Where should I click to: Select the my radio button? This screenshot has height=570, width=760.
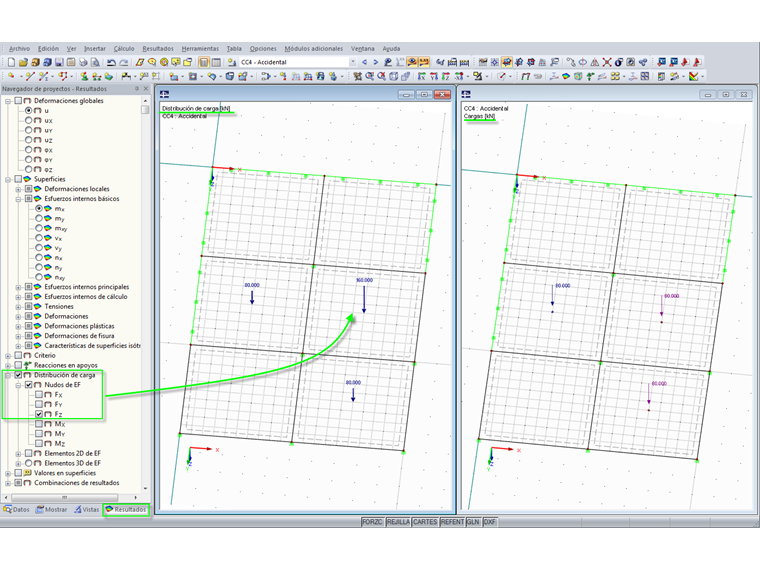tap(39, 218)
